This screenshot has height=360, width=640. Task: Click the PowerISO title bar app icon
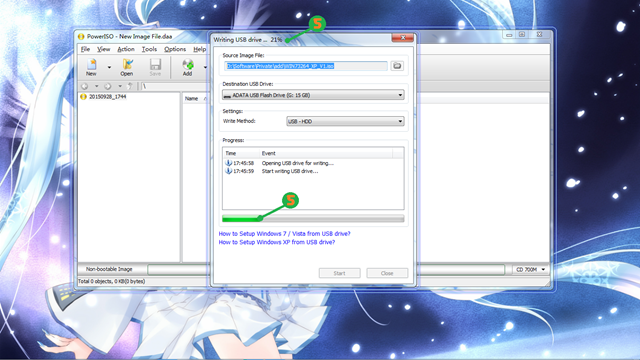(81, 36)
